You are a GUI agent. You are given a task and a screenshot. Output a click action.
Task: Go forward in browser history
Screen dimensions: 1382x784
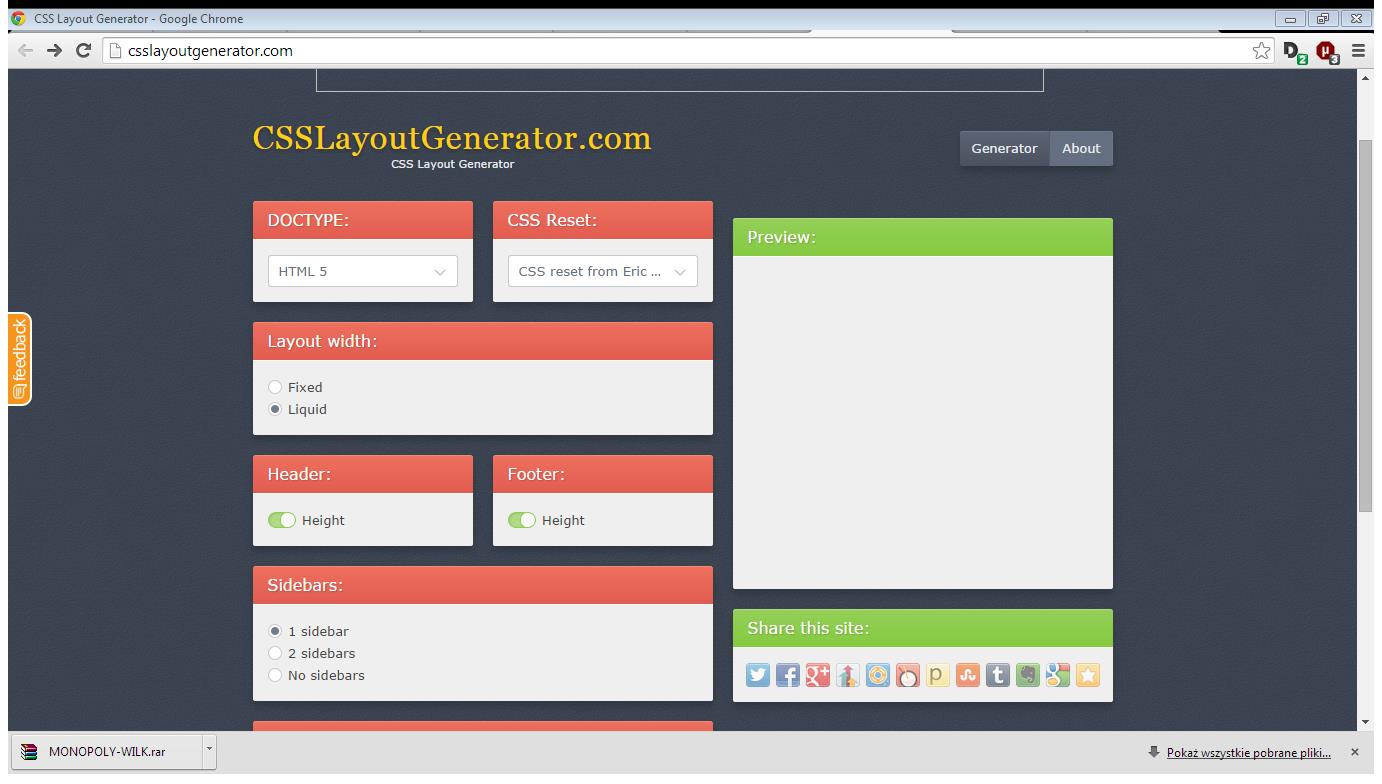pos(54,51)
